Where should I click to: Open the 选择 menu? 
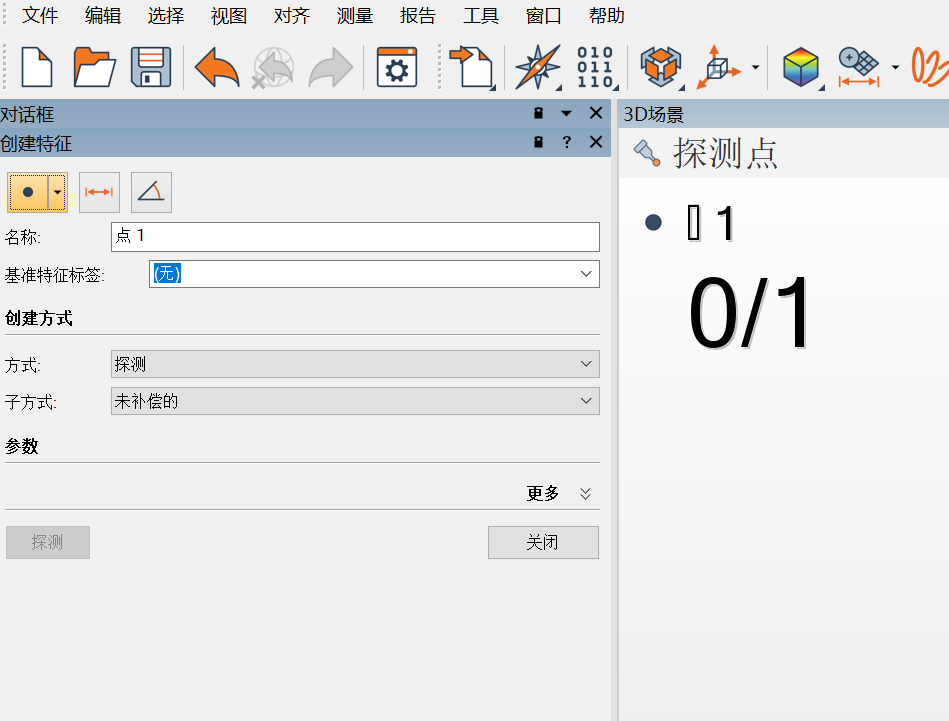[166, 15]
